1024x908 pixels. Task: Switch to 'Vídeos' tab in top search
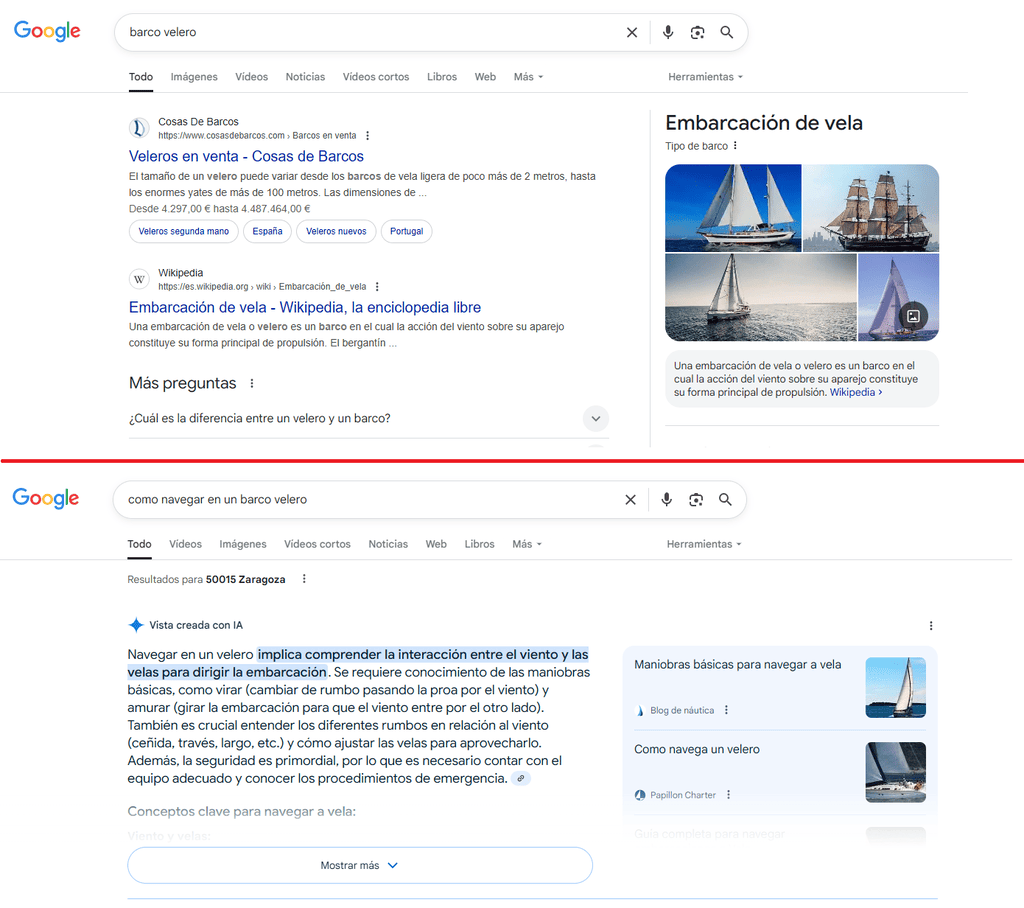tap(251, 77)
